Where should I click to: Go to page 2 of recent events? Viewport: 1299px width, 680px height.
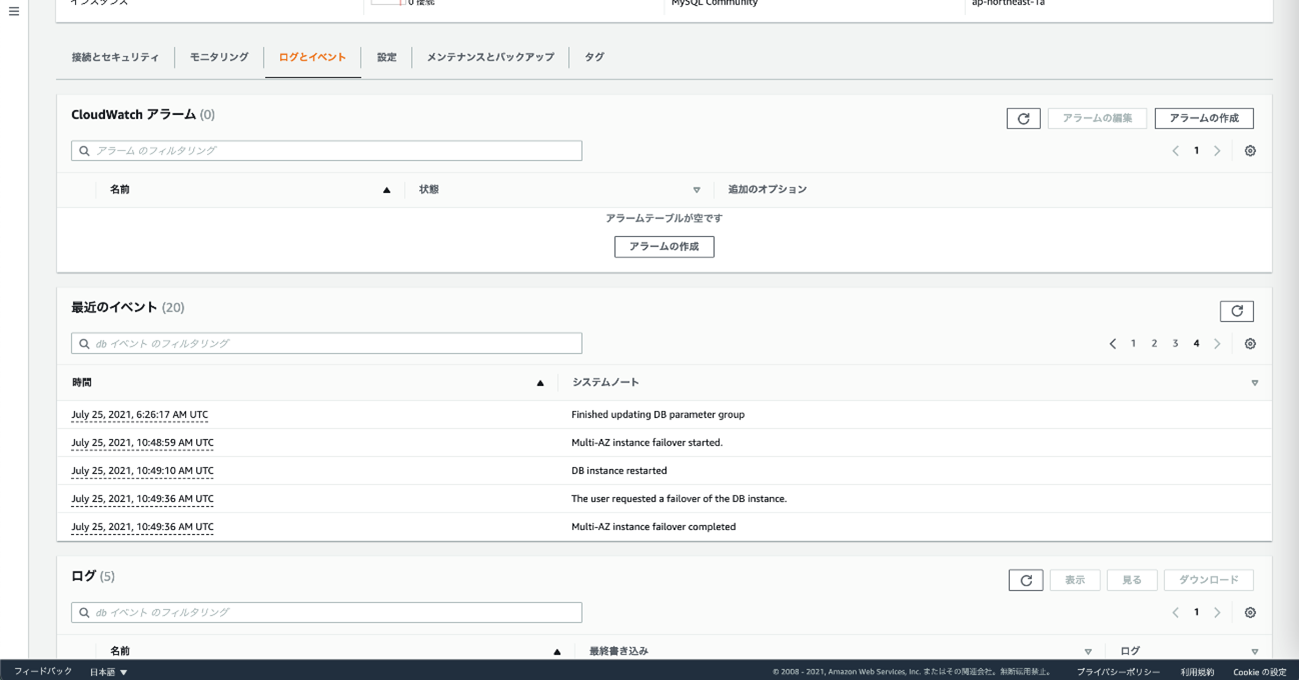[1154, 344]
